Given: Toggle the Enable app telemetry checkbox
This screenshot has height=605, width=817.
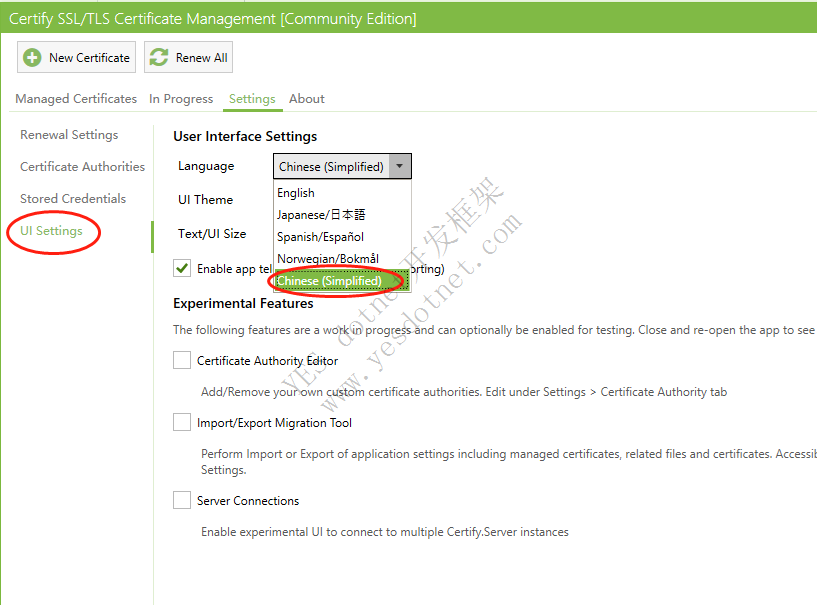Looking at the screenshot, I should tap(182, 268).
